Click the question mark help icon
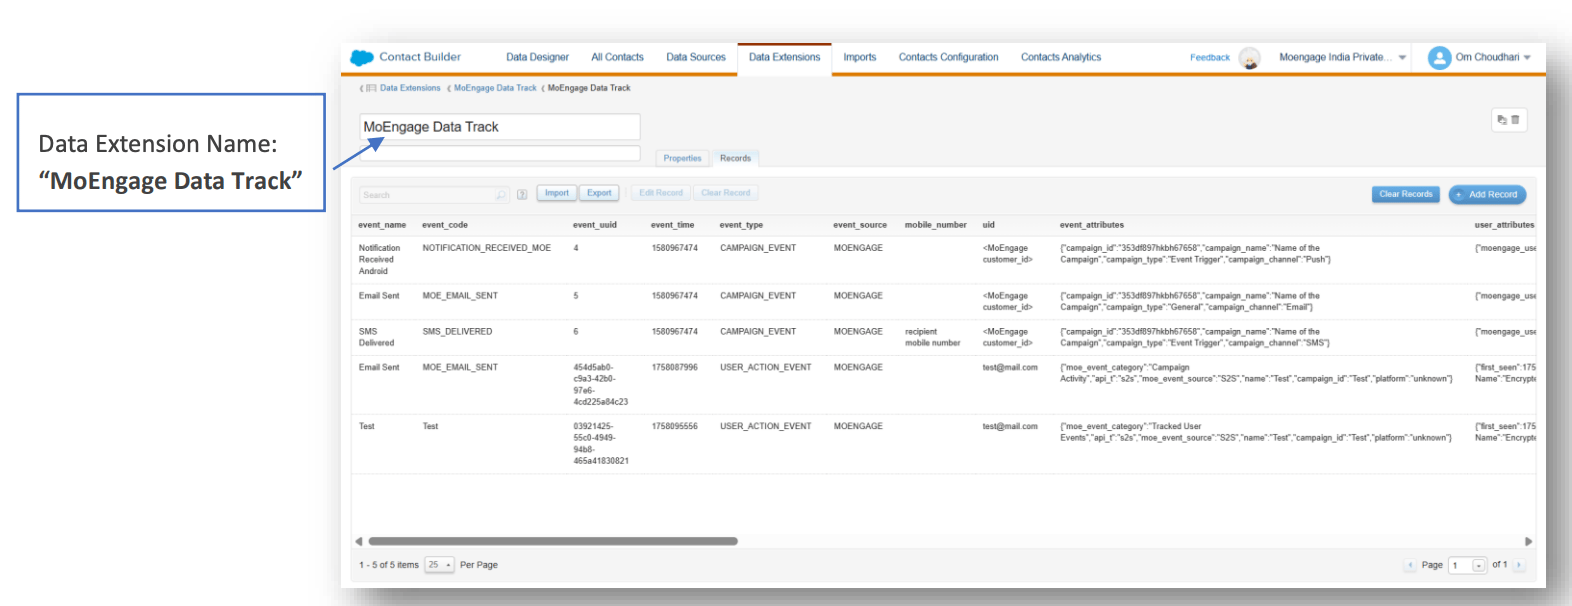 522,195
